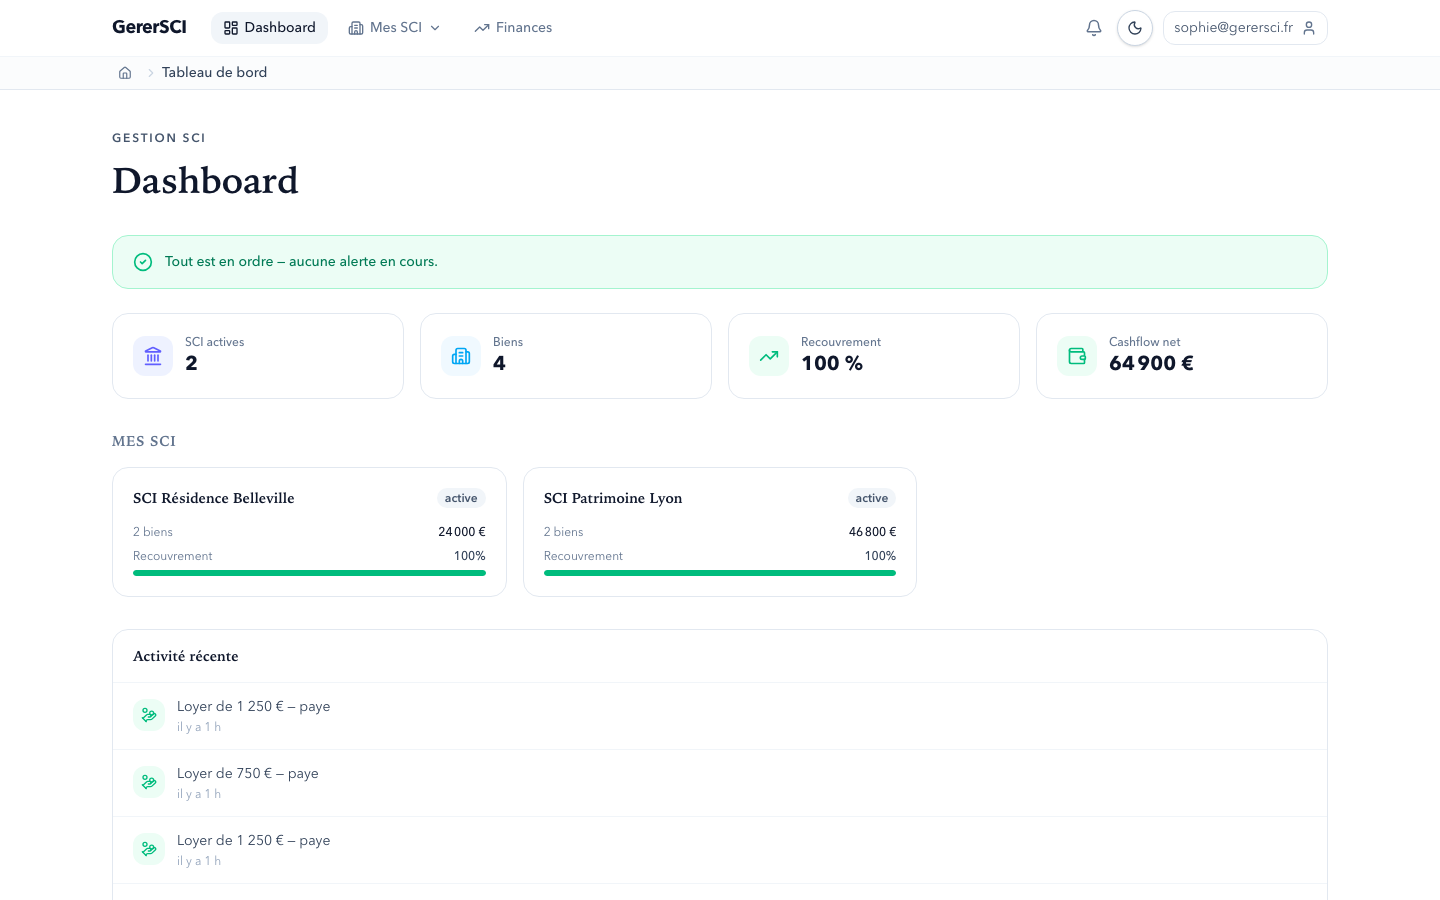Click the Recouvrement trend icon
This screenshot has width=1440, height=900.
769,356
